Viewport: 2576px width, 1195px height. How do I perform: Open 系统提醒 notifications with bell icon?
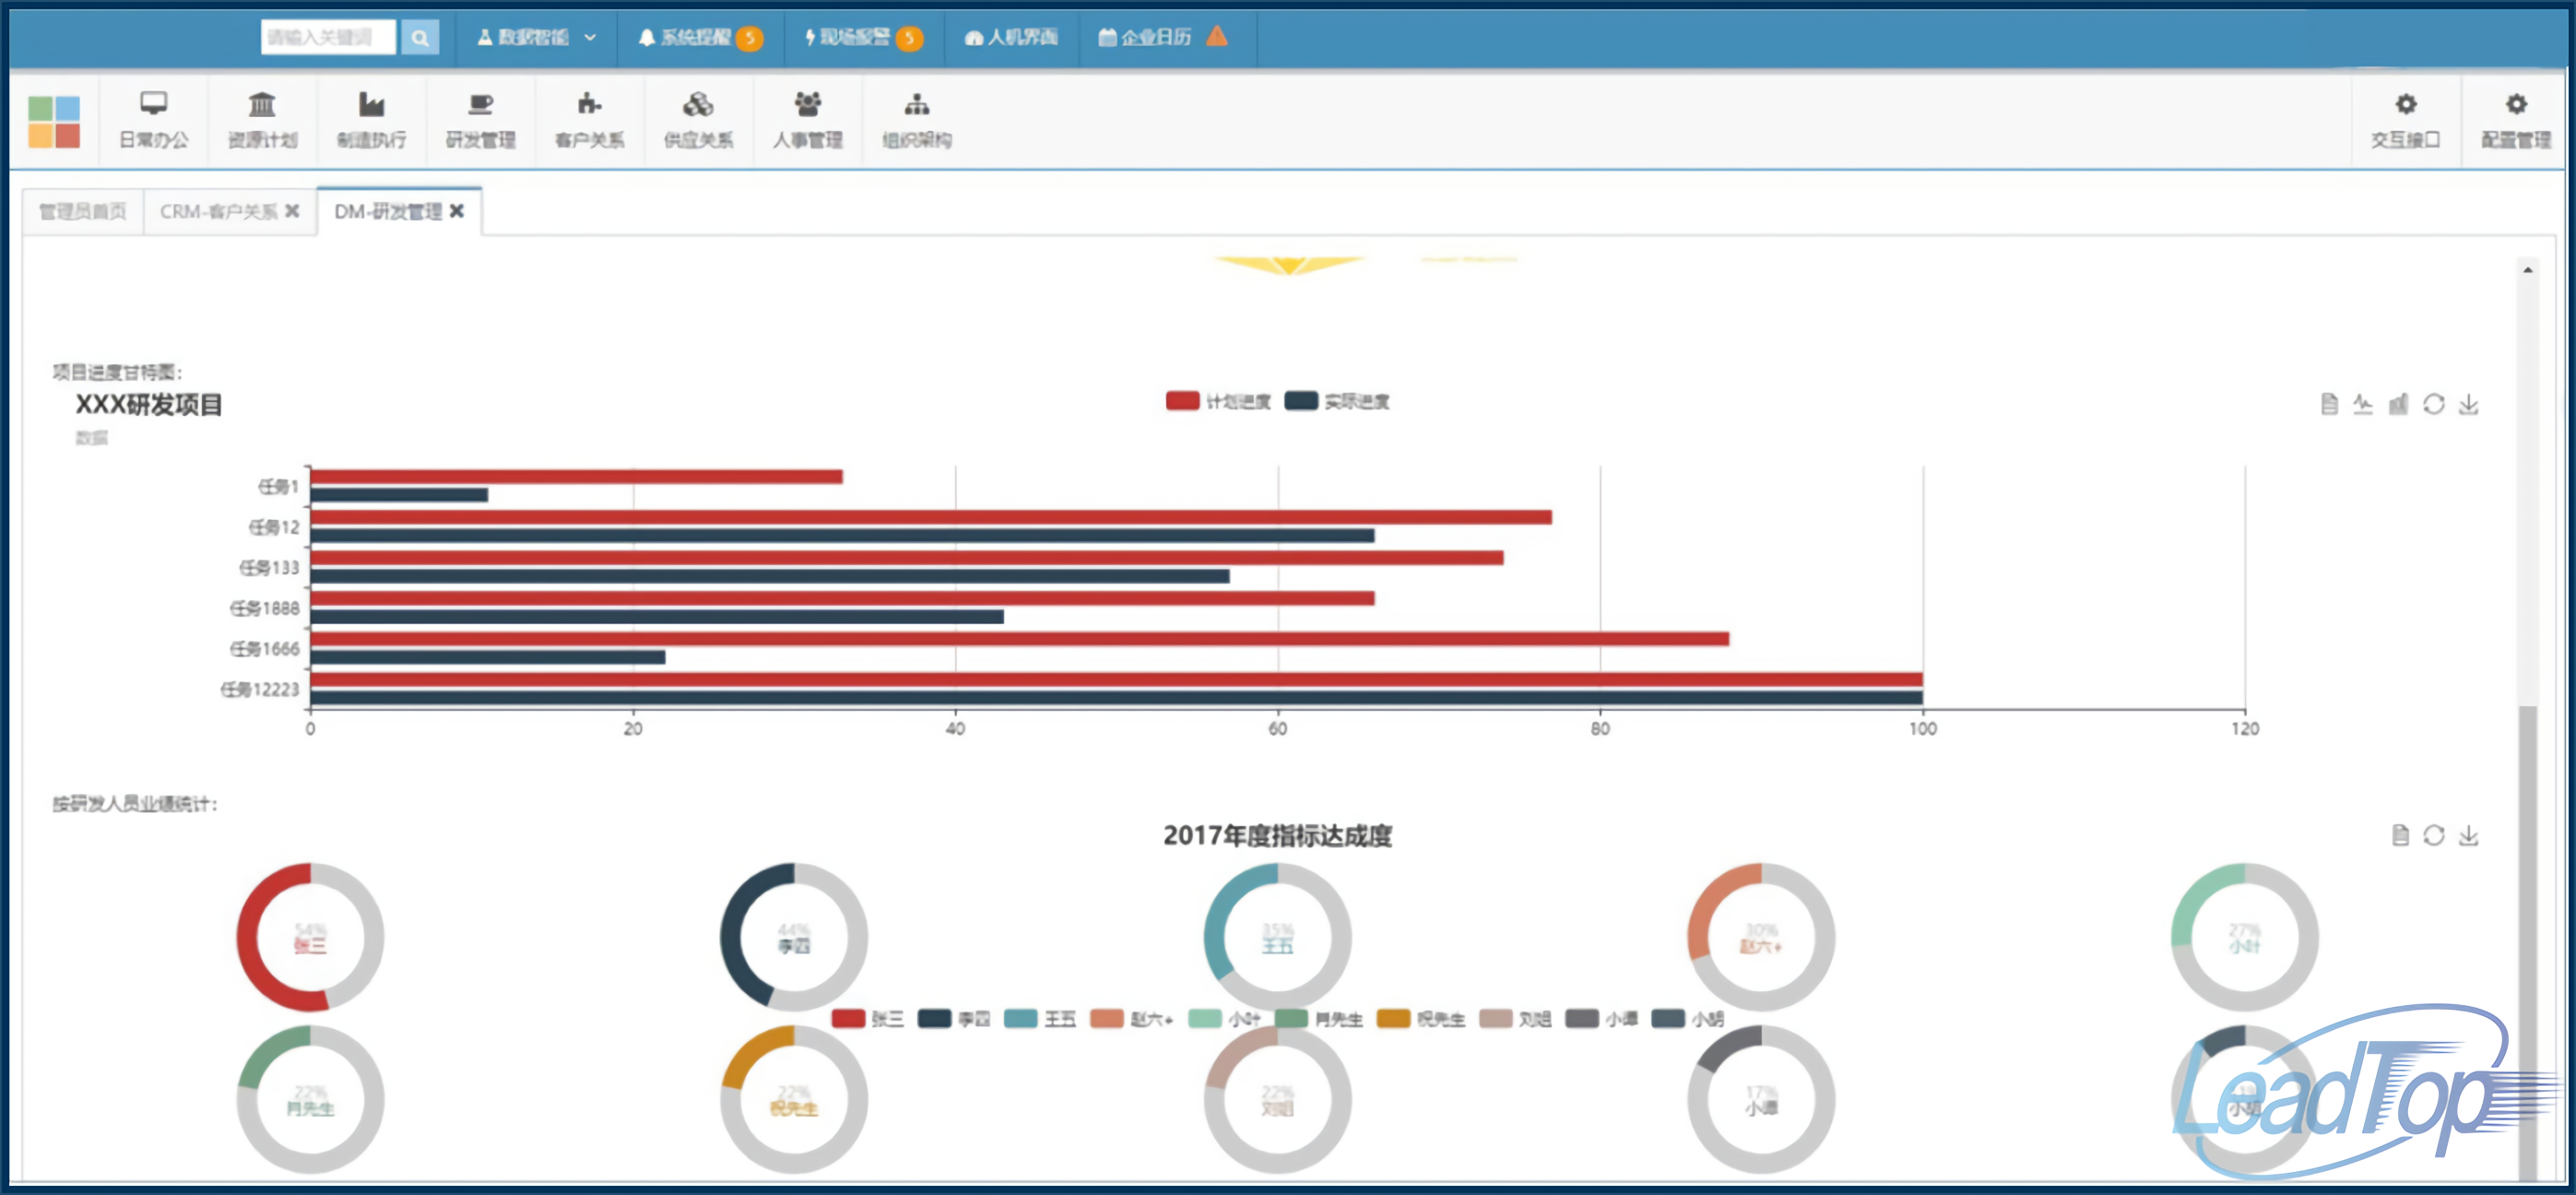(x=700, y=38)
